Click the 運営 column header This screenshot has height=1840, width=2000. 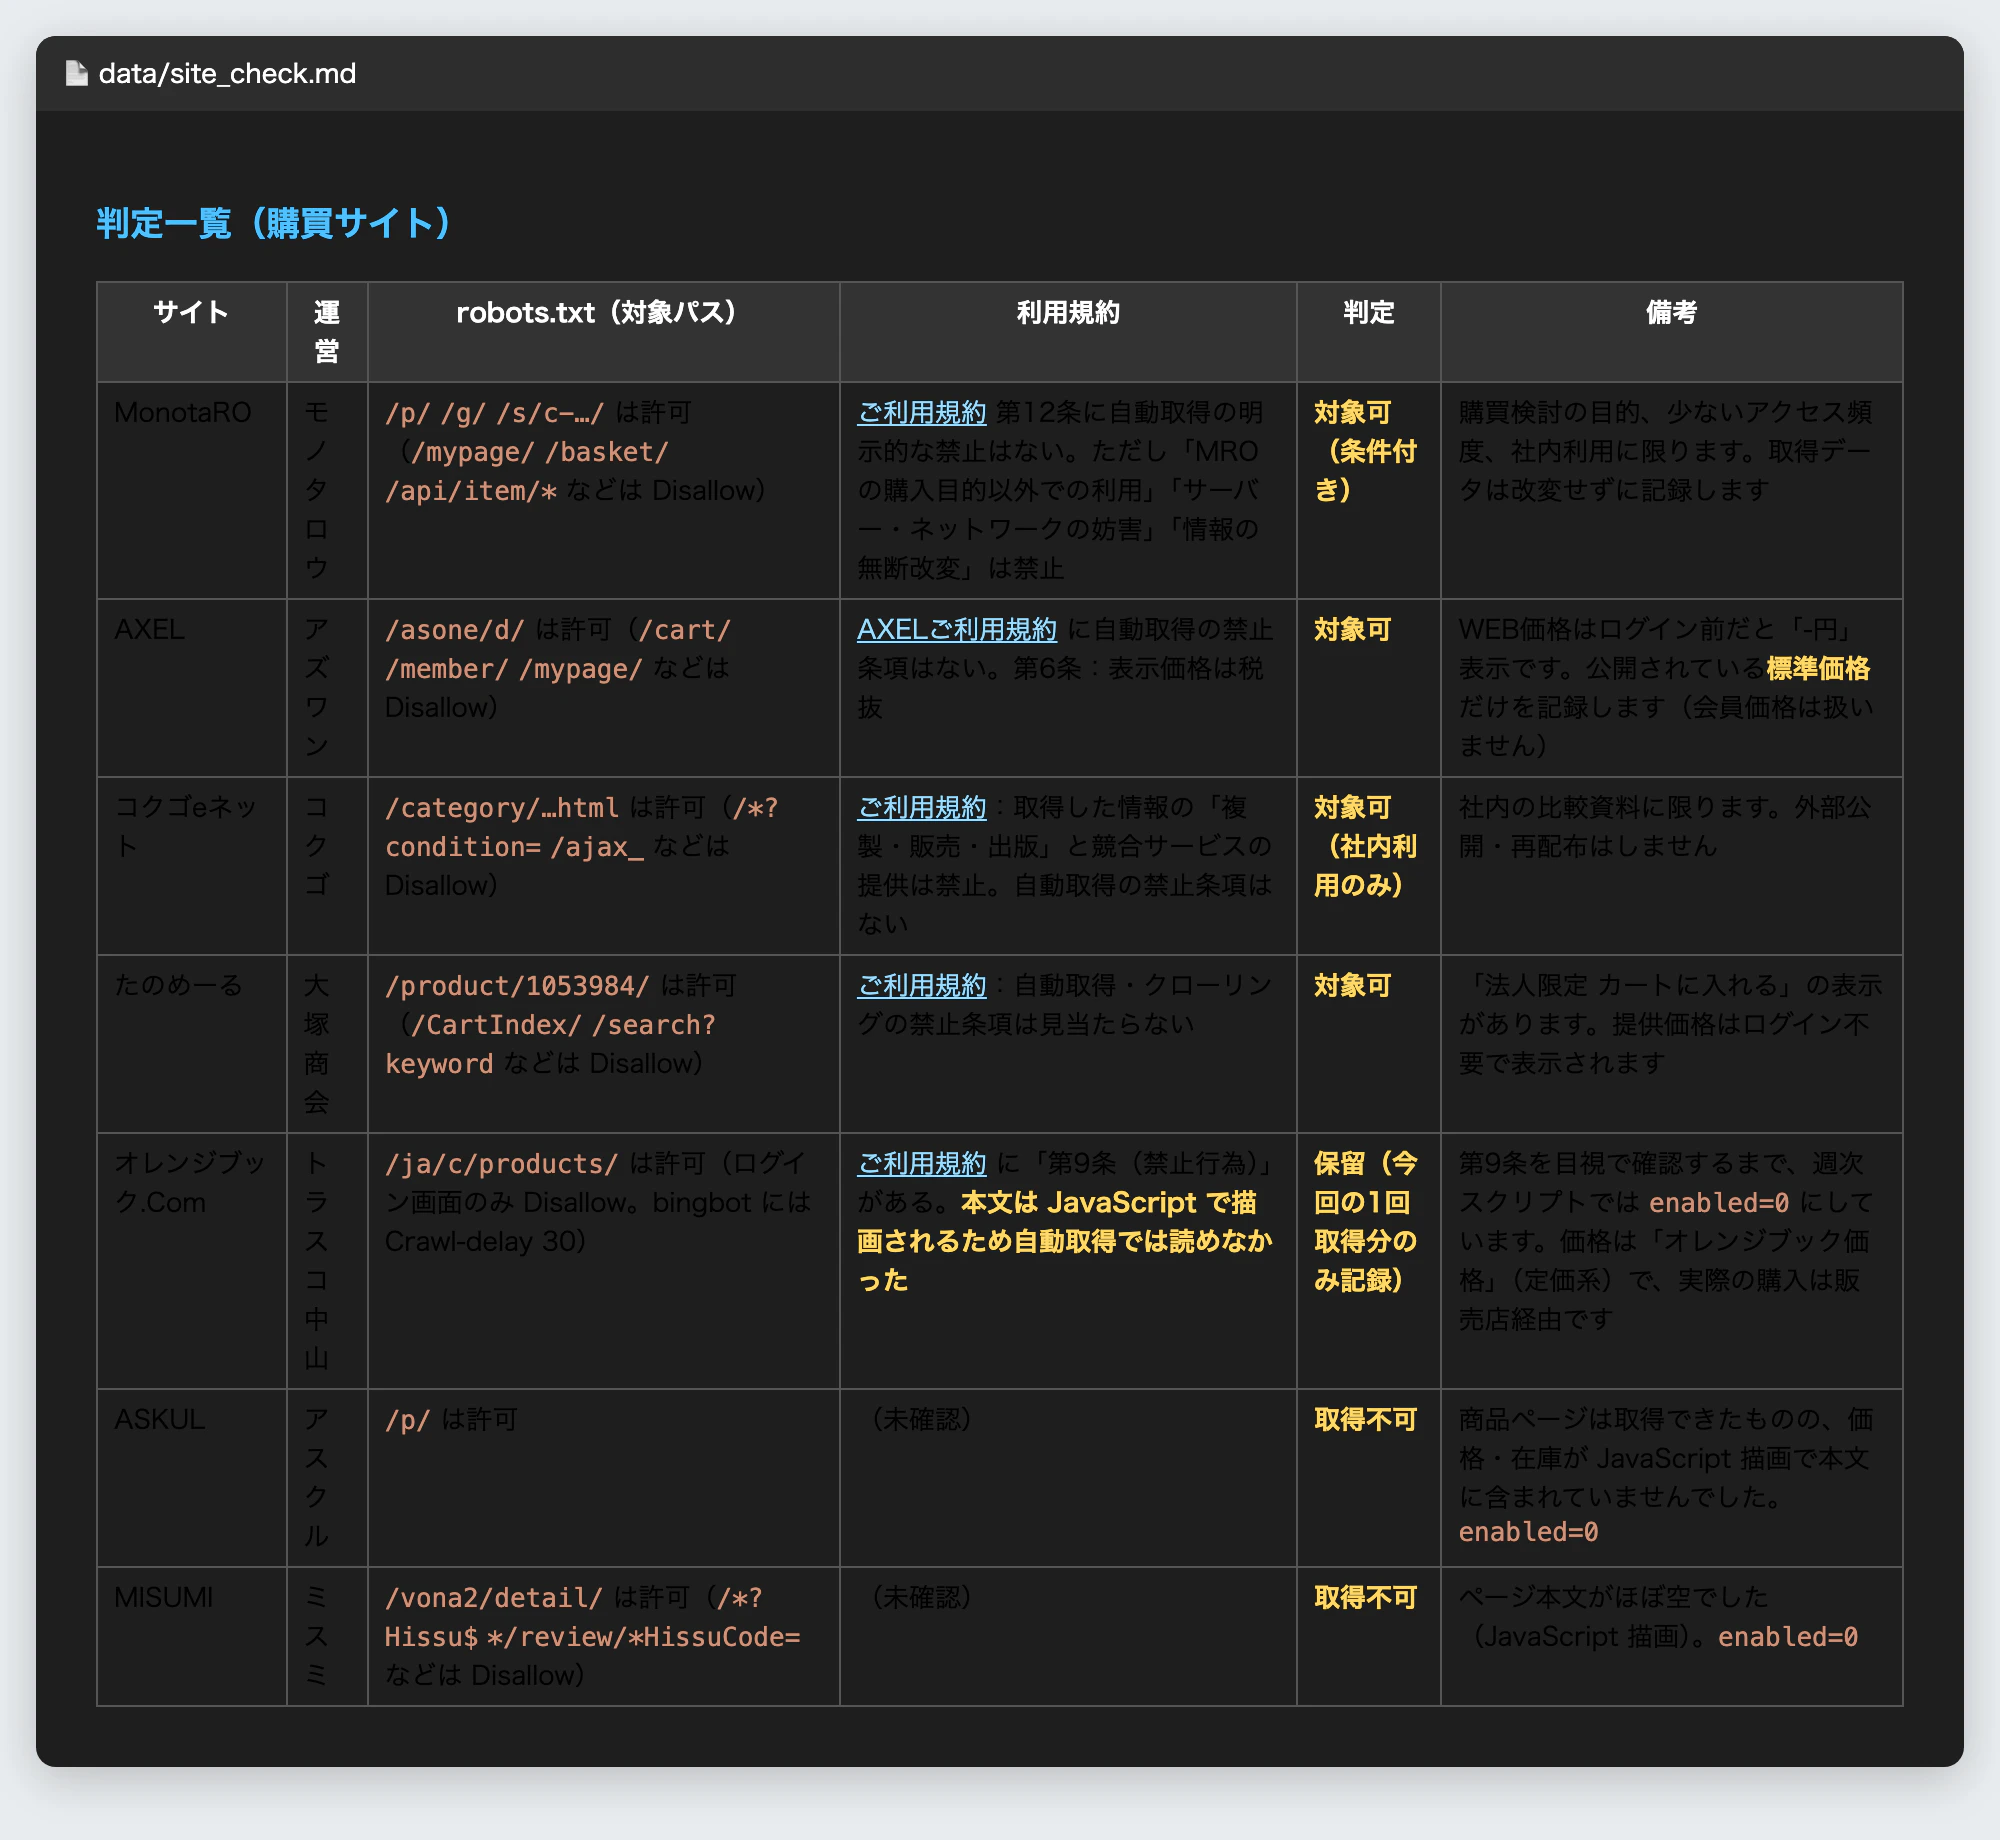[327, 331]
